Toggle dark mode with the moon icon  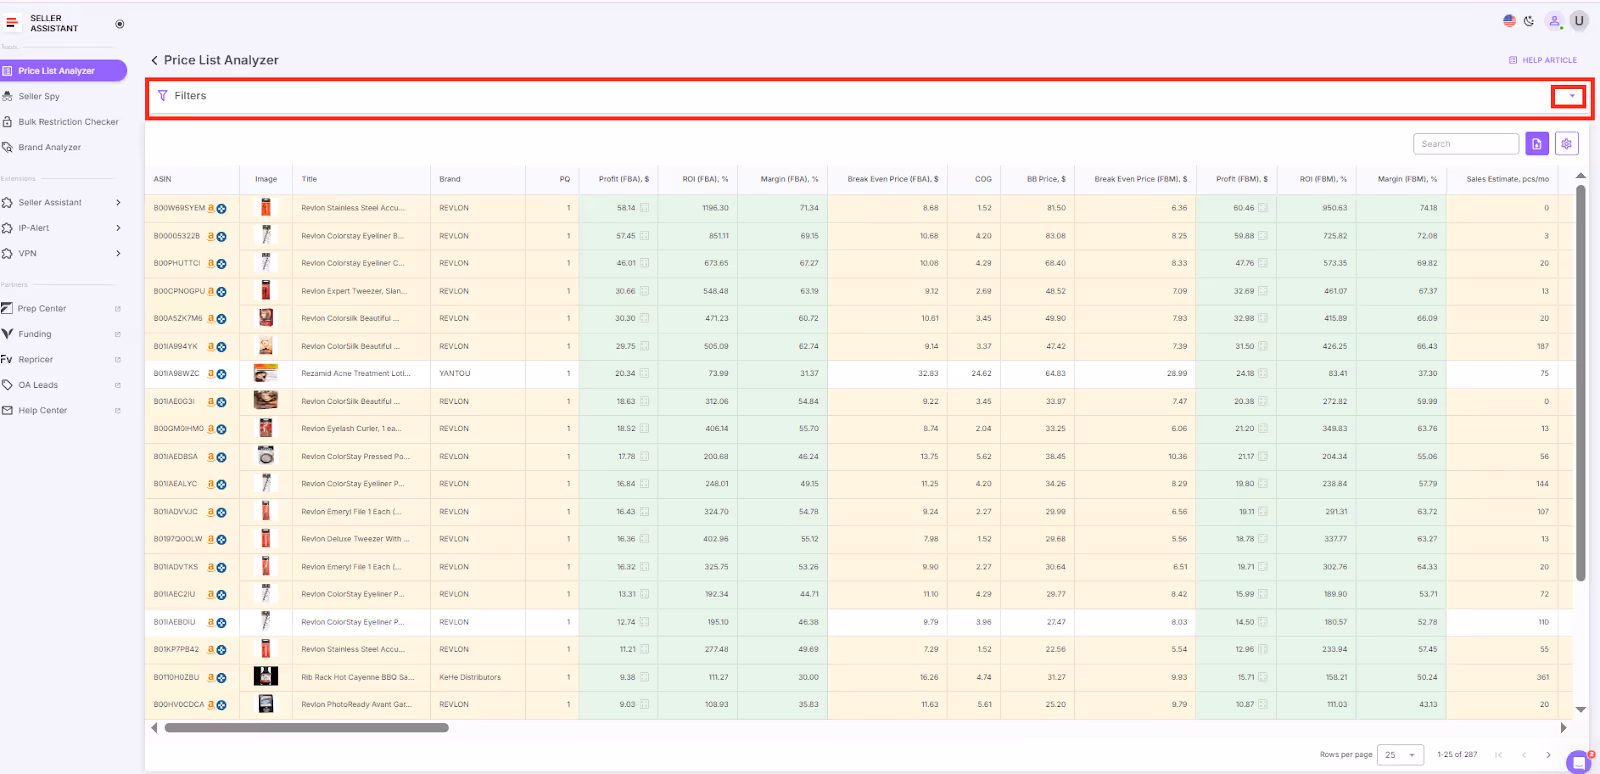click(x=1529, y=21)
